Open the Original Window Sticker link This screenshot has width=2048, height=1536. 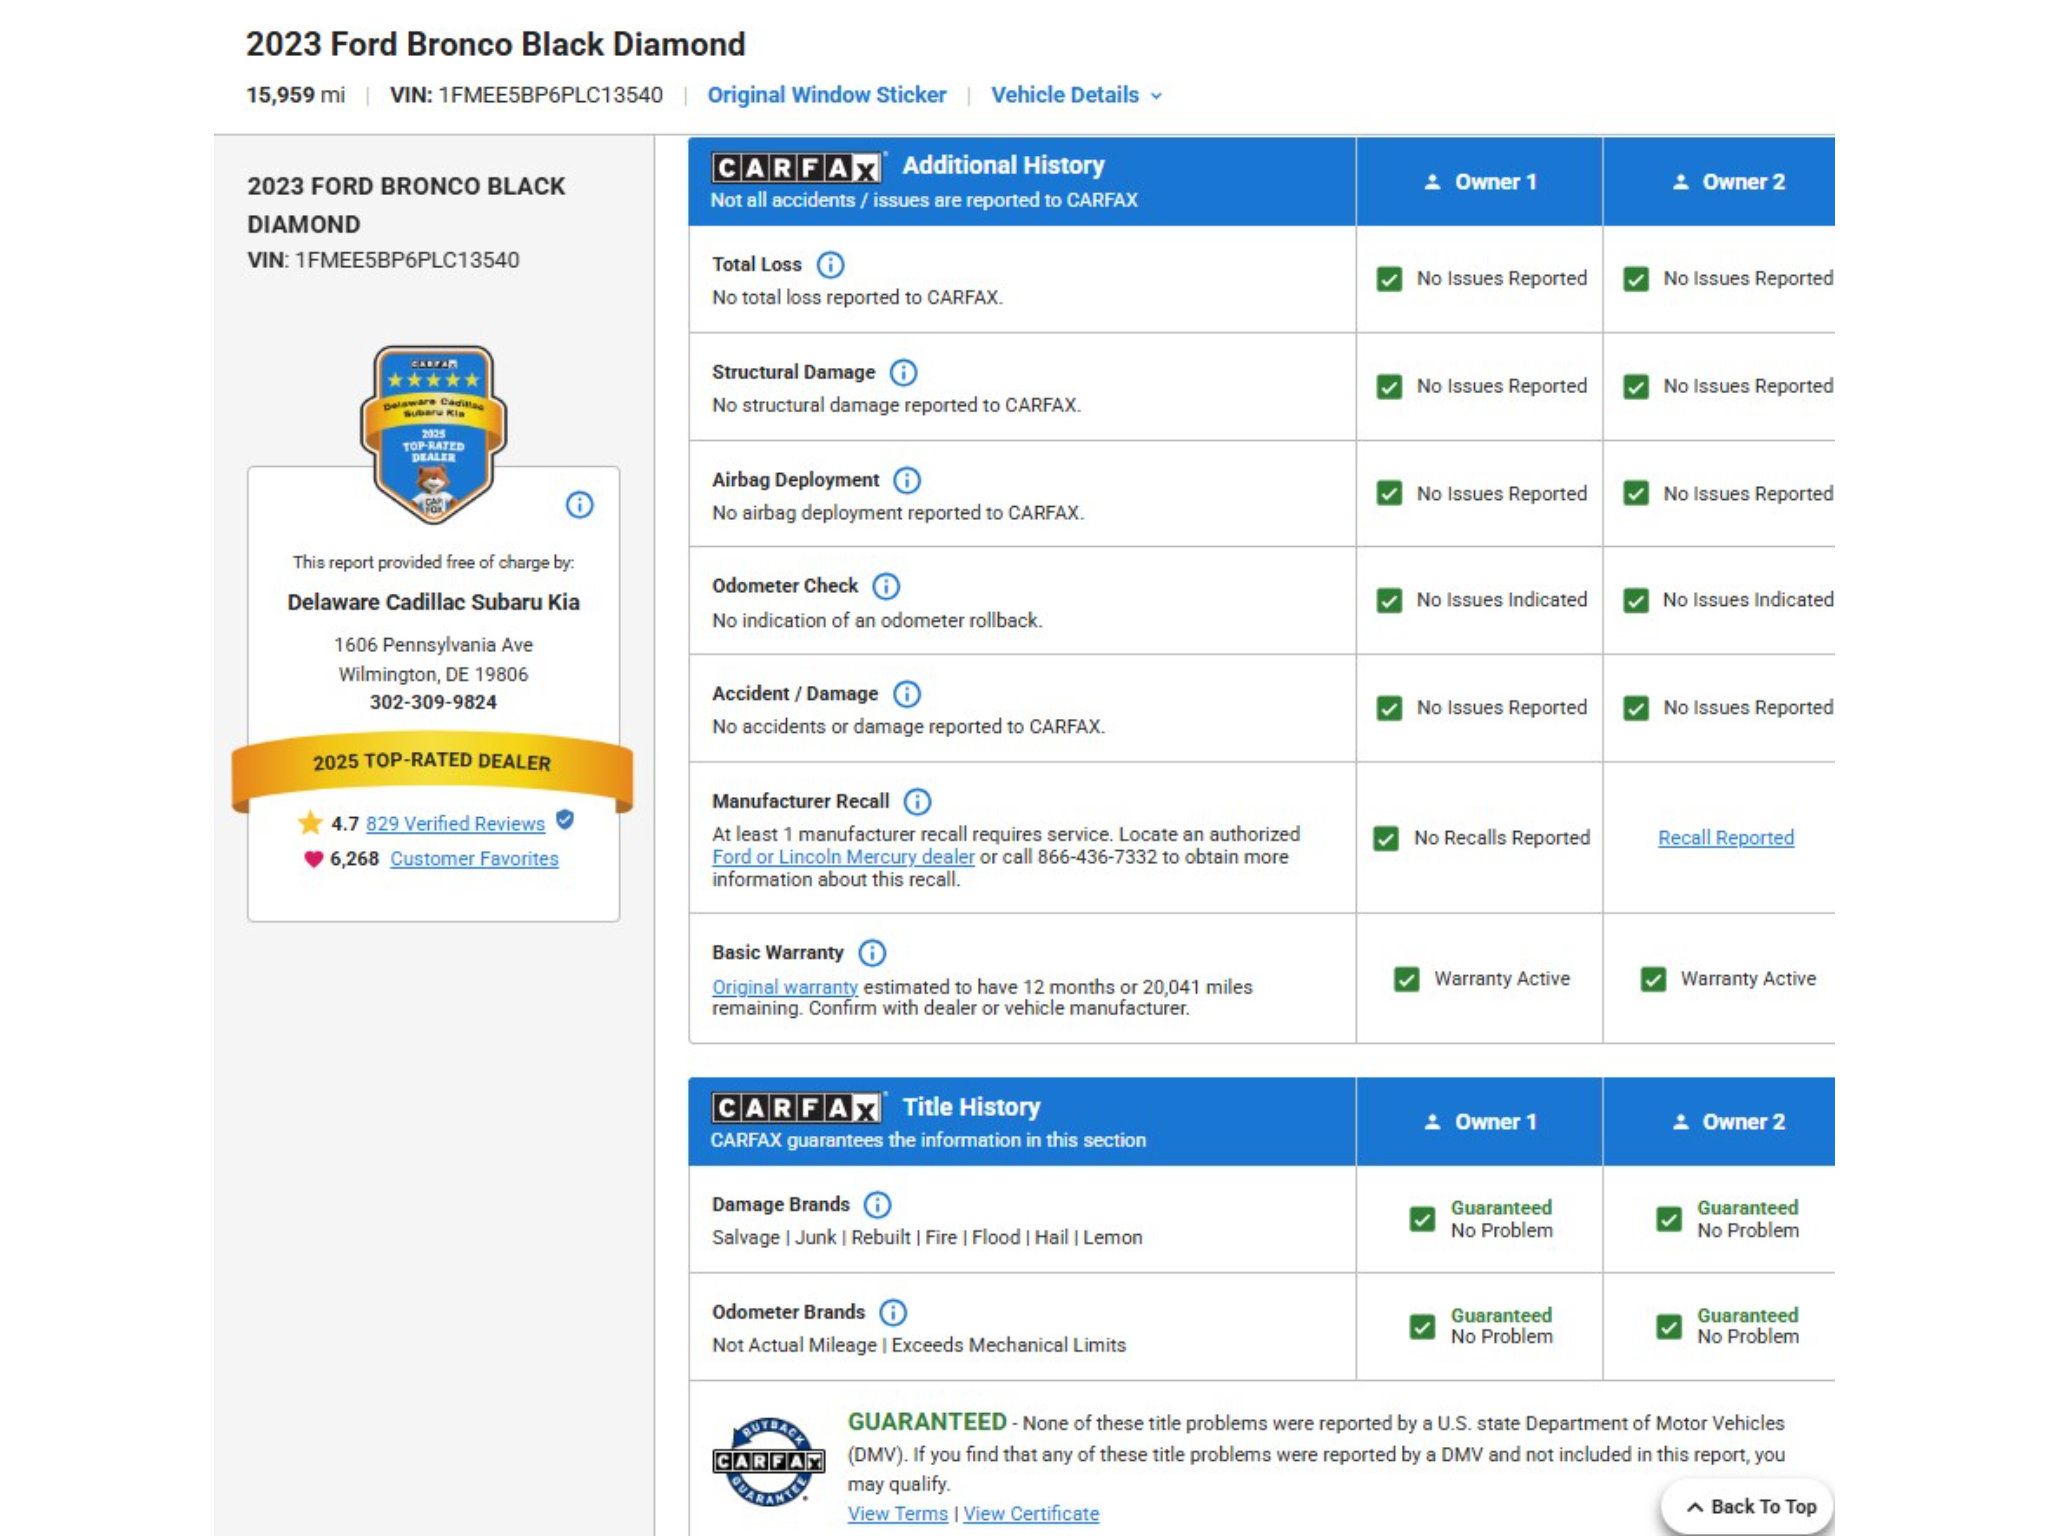pos(827,95)
